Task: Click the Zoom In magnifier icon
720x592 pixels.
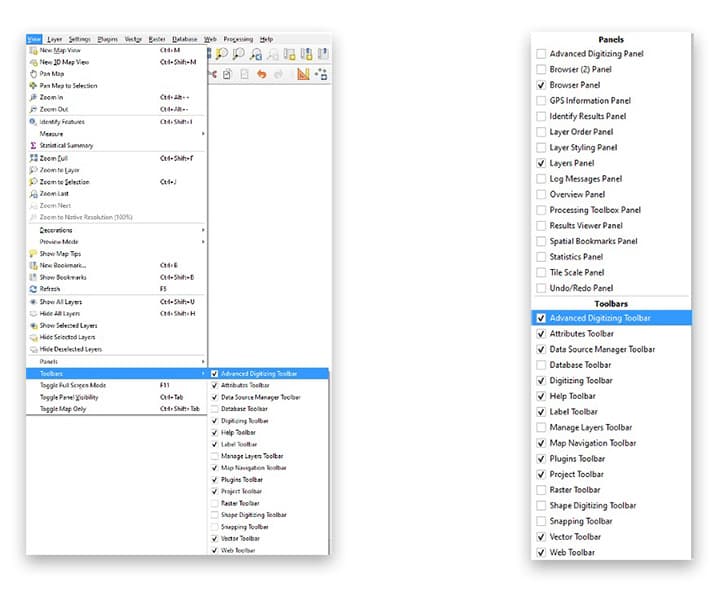Action: click(33, 97)
